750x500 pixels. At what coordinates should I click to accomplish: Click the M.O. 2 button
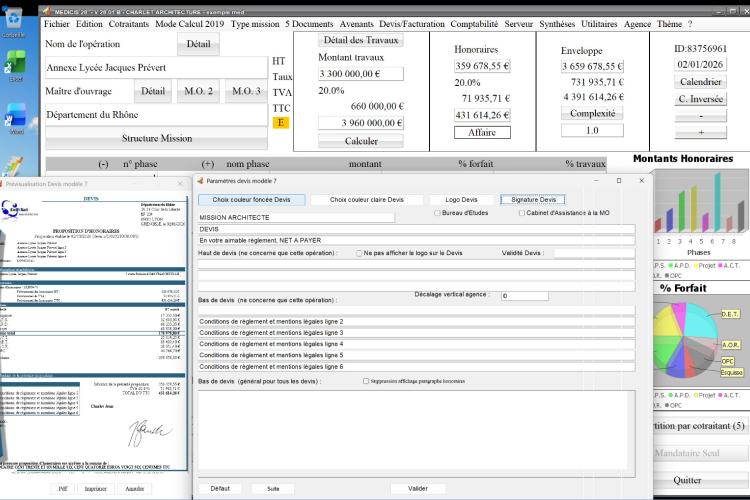point(199,91)
